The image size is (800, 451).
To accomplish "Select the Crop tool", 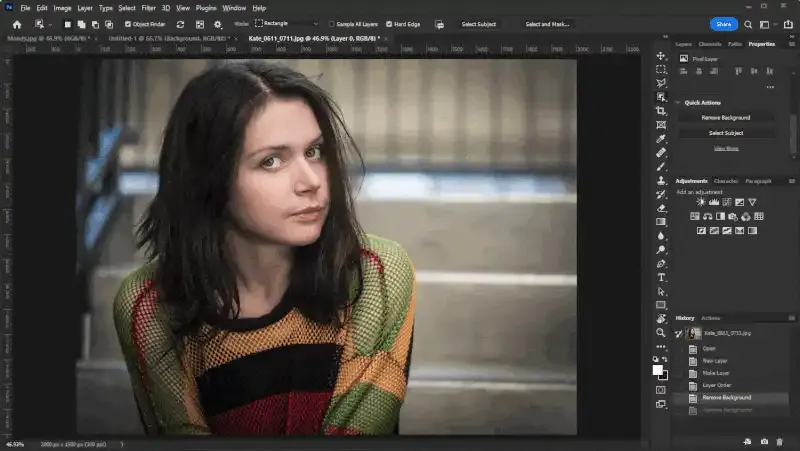I will (x=661, y=111).
